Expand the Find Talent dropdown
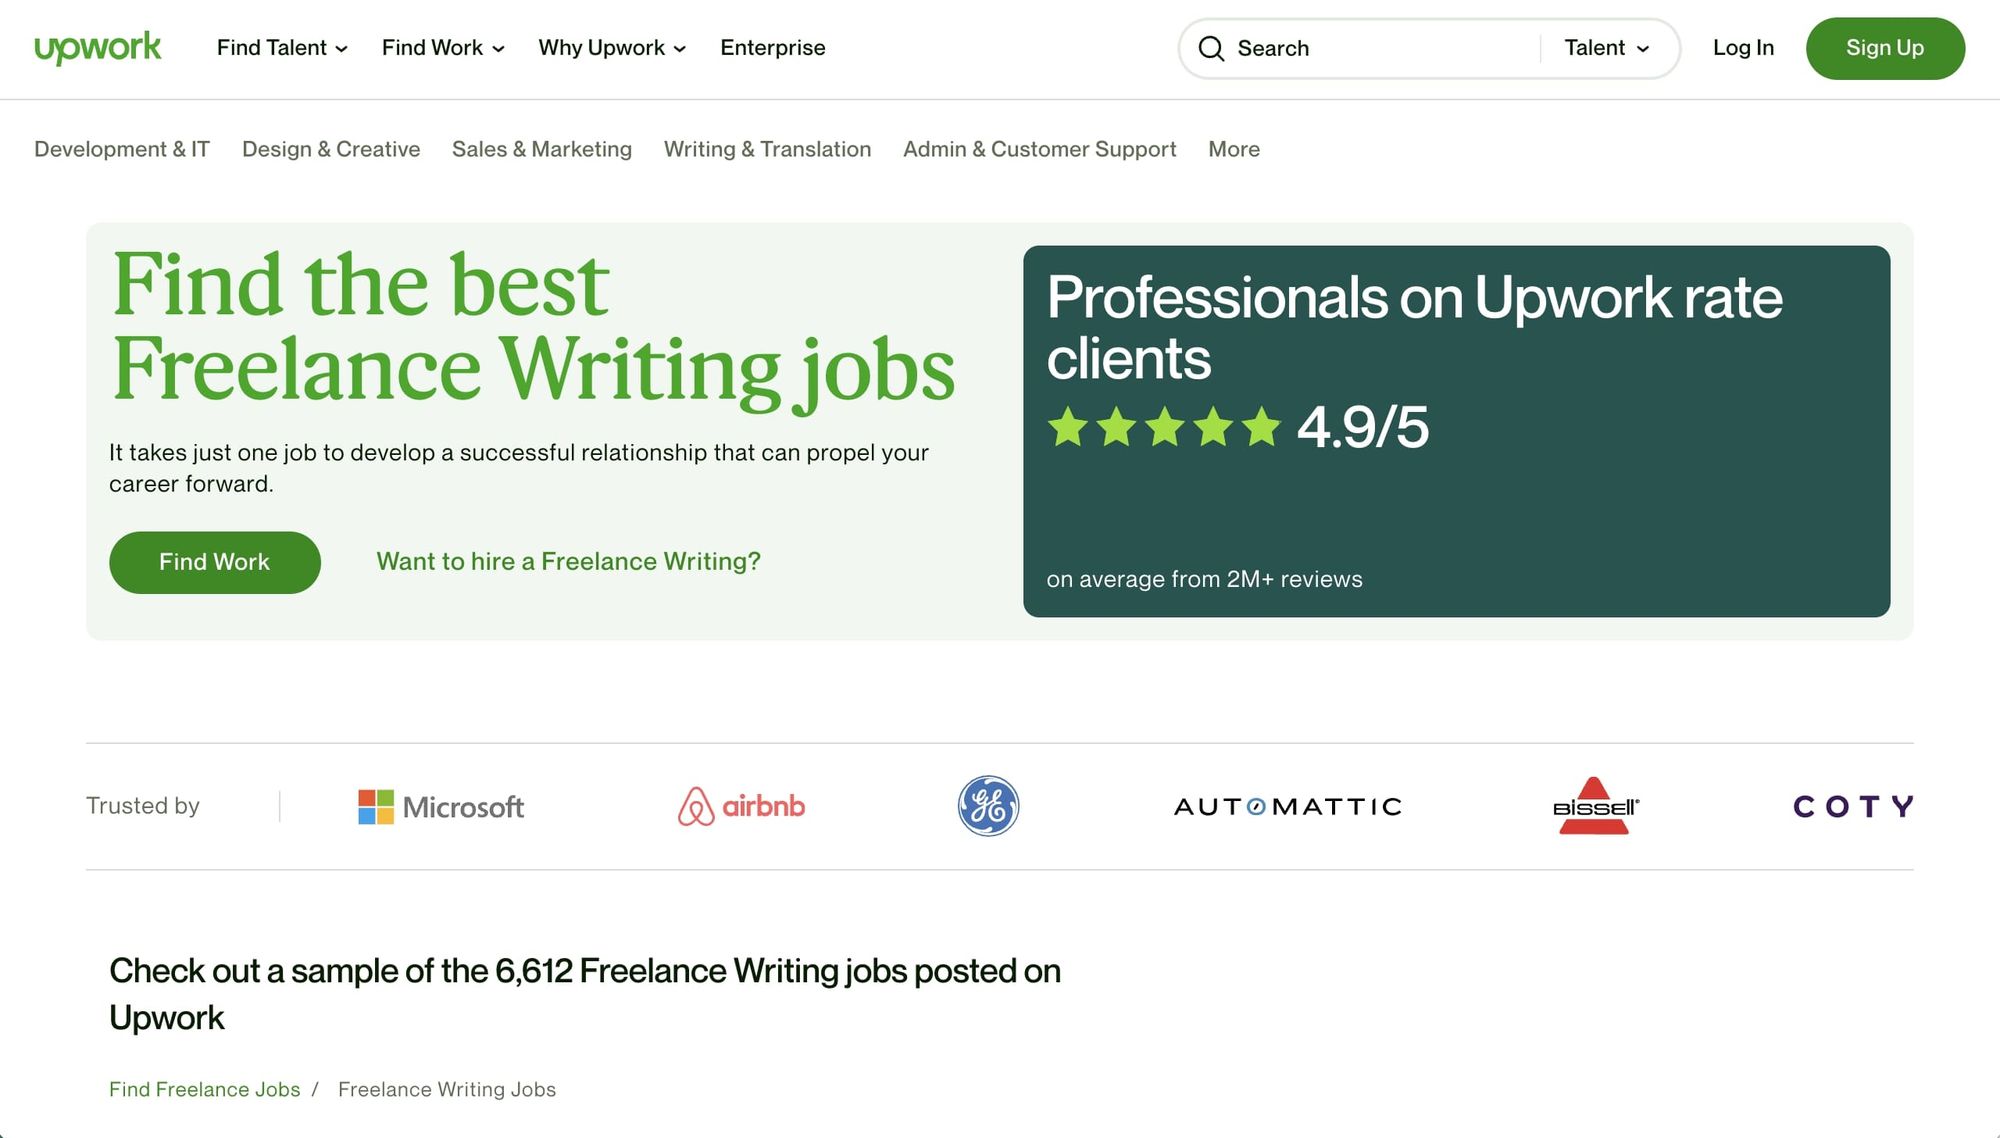2000x1138 pixels. pos(282,47)
